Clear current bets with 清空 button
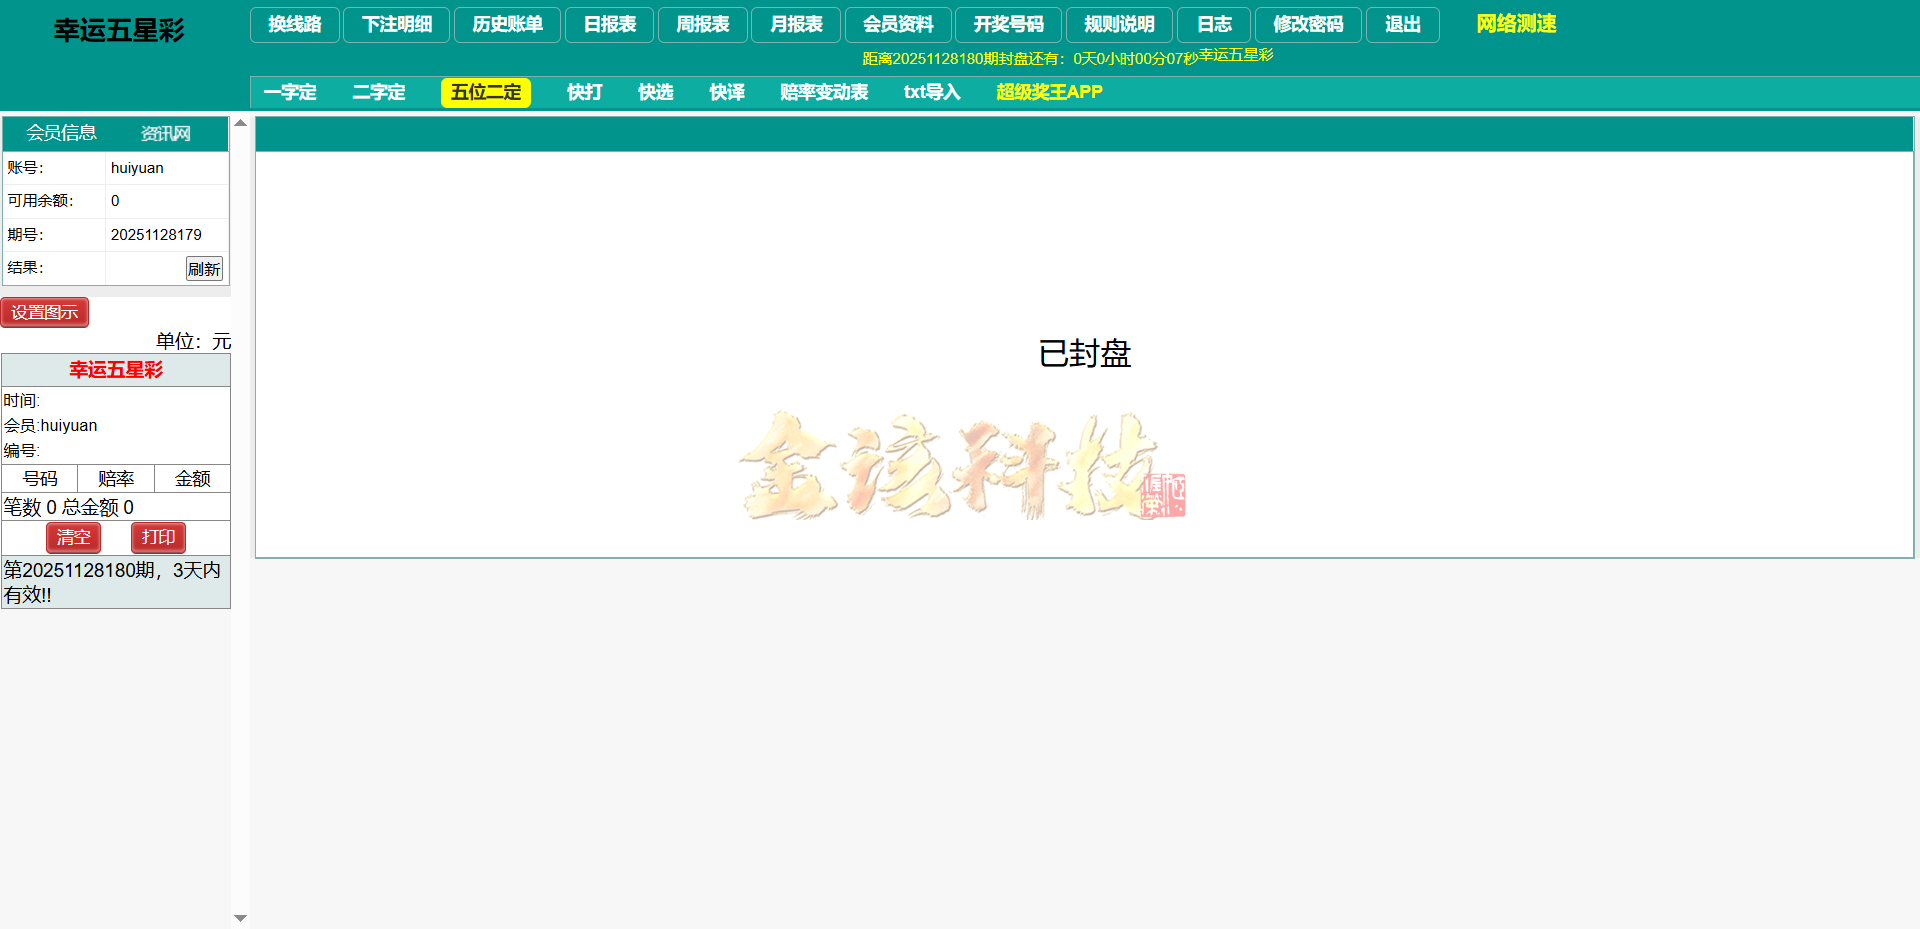1920x929 pixels. [73, 537]
